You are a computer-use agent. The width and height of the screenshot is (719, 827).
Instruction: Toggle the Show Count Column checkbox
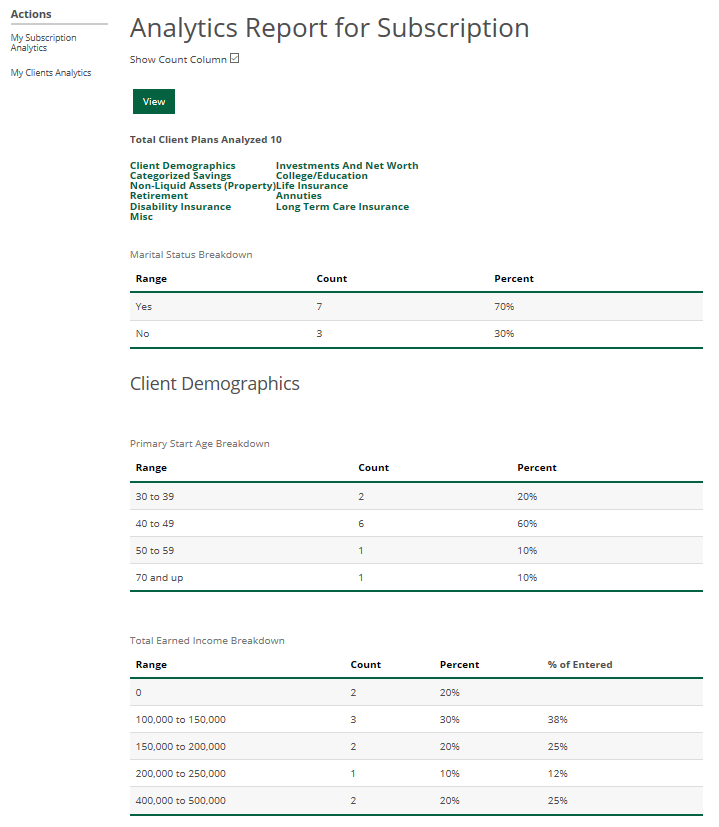click(x=235, y=58)
